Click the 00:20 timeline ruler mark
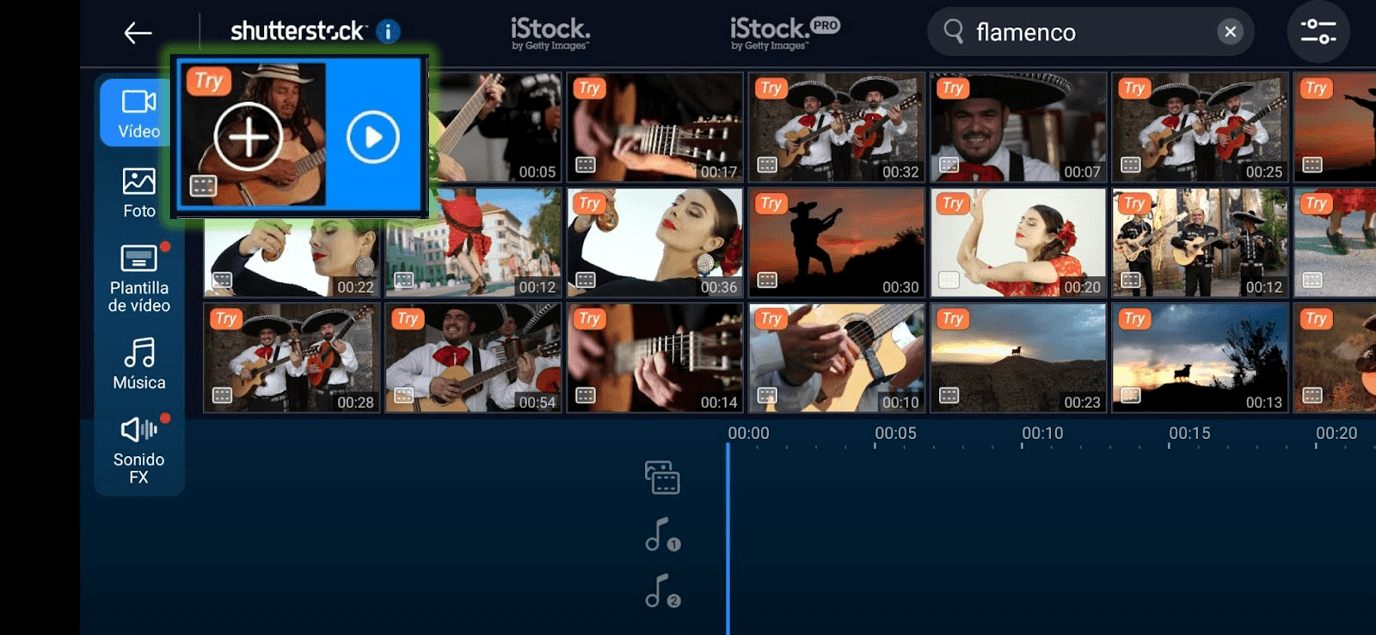 [1336, 433]
